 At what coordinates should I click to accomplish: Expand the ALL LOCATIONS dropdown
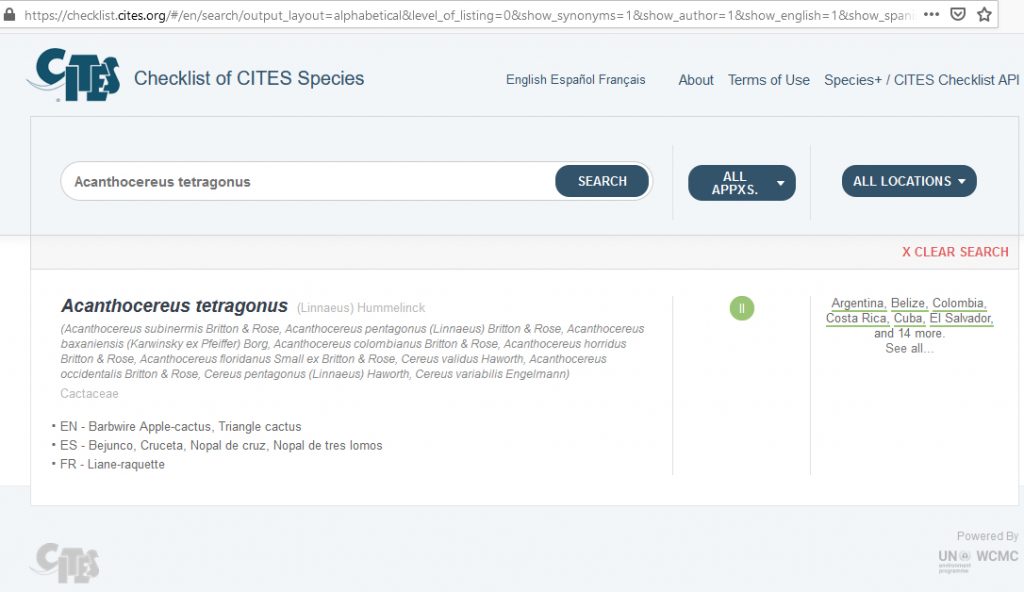tap(909, 181)
